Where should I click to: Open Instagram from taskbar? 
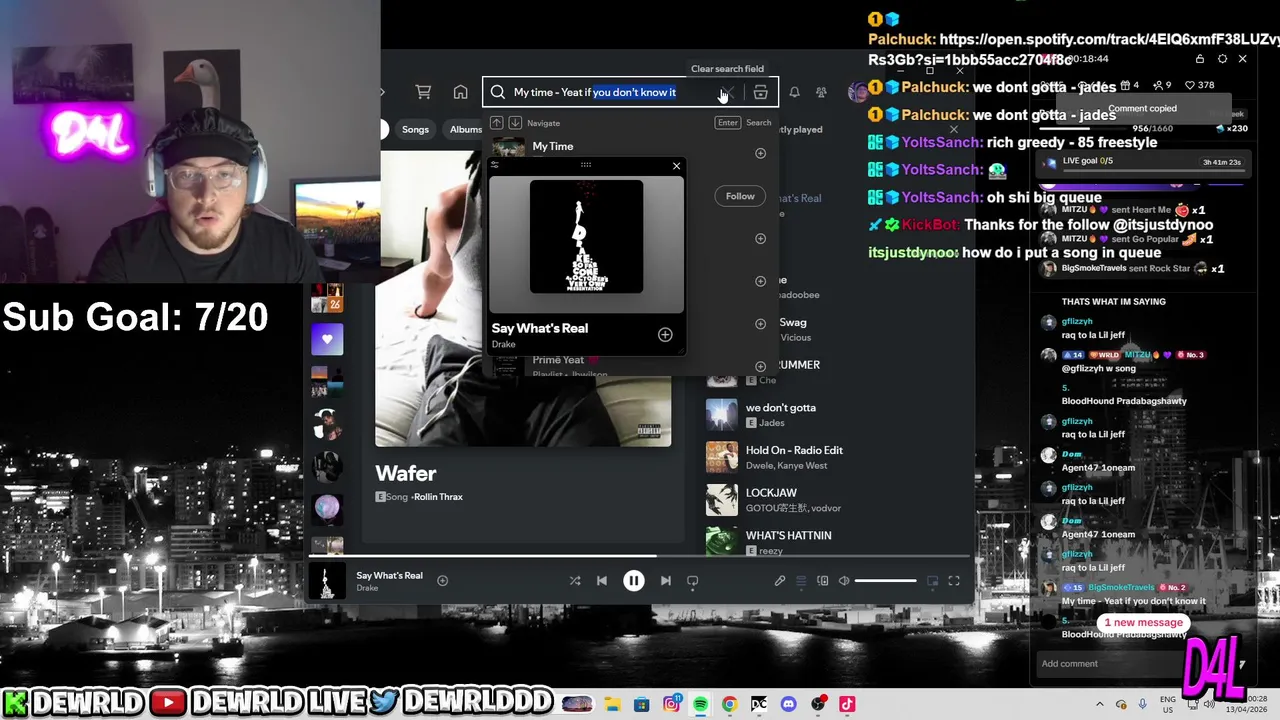[671, 704]
